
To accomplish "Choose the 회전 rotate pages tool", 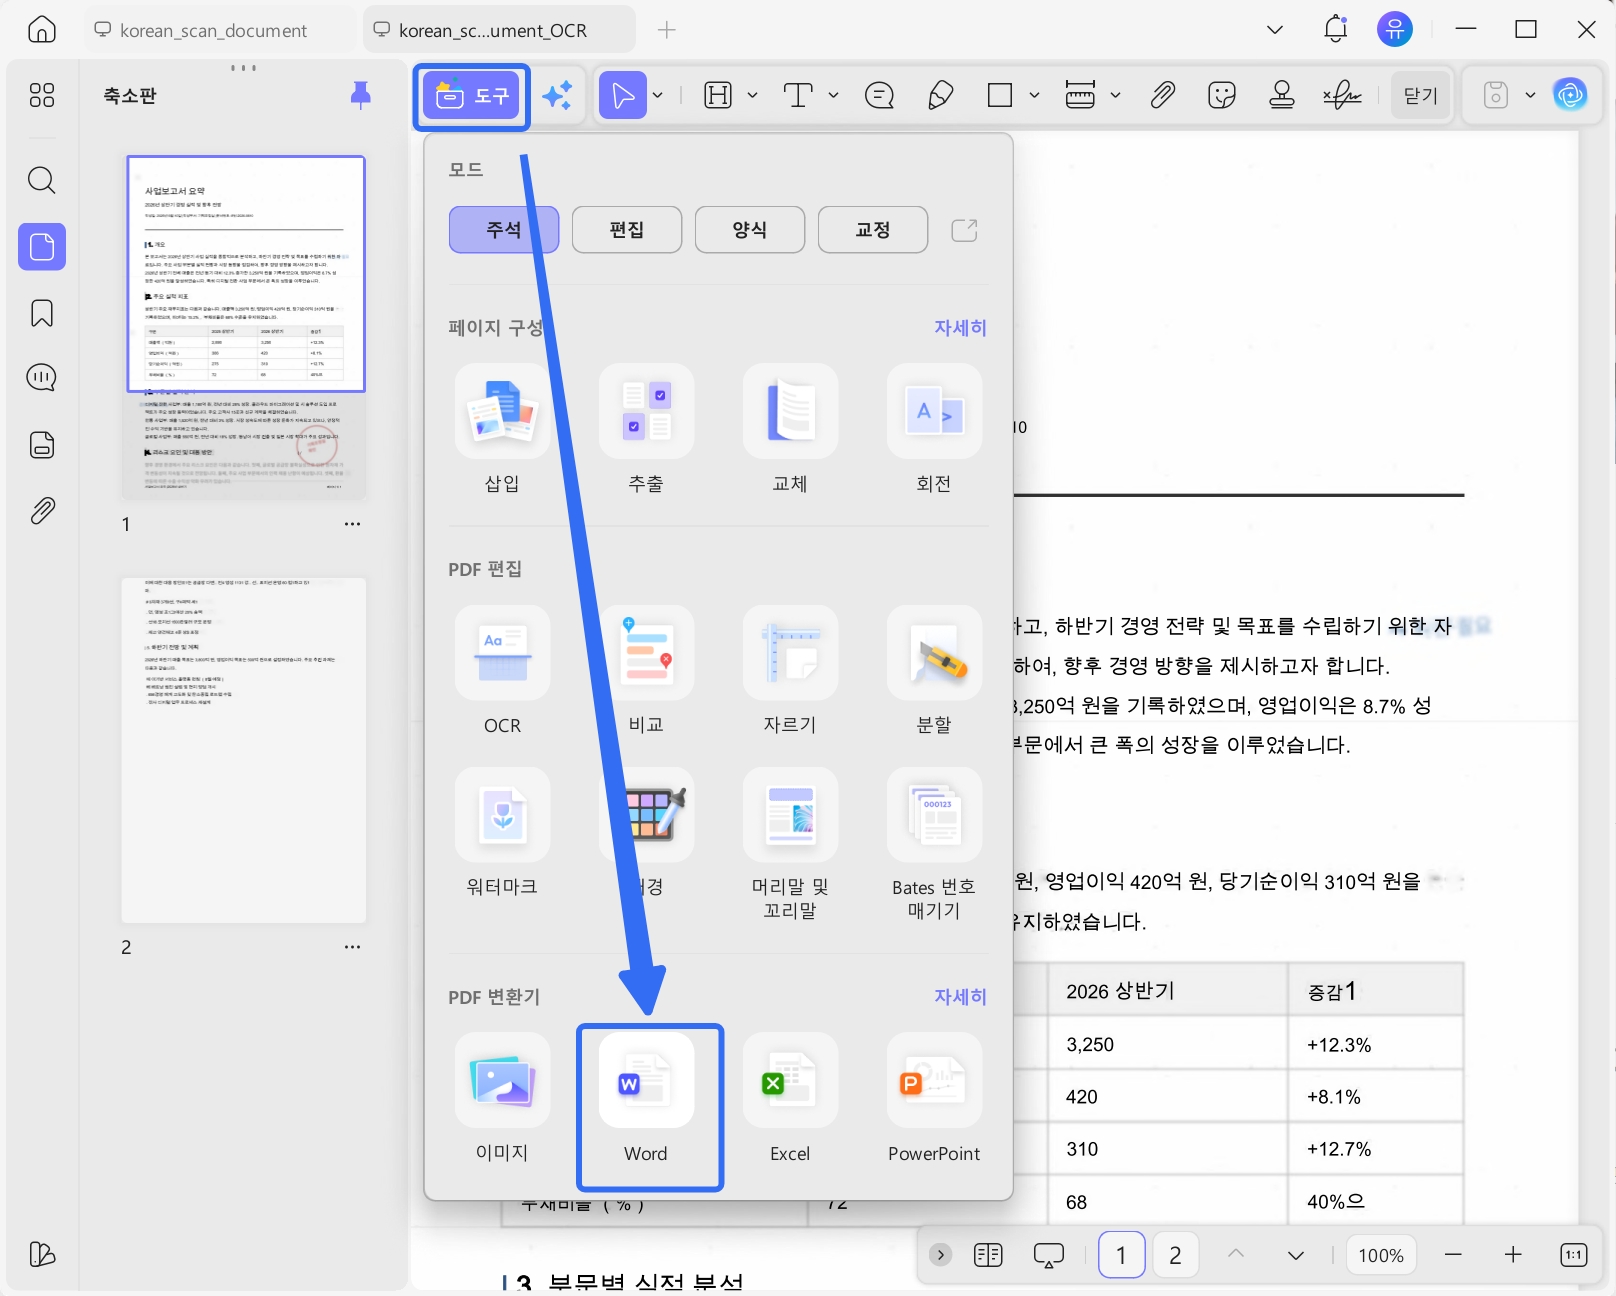I will (x=934, y=430).
